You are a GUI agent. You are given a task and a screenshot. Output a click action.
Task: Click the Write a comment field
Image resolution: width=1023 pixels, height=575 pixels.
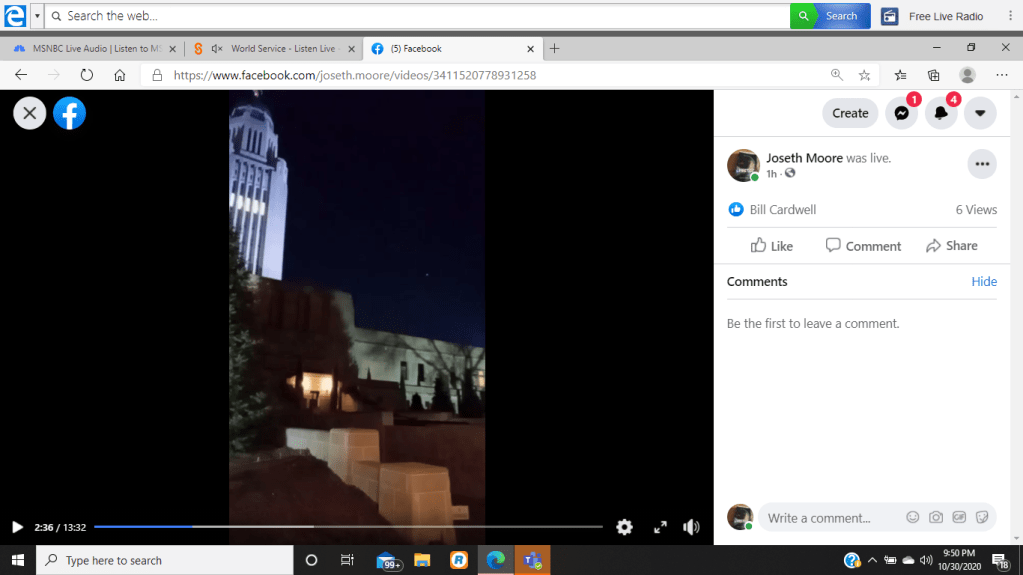[830, 518]
